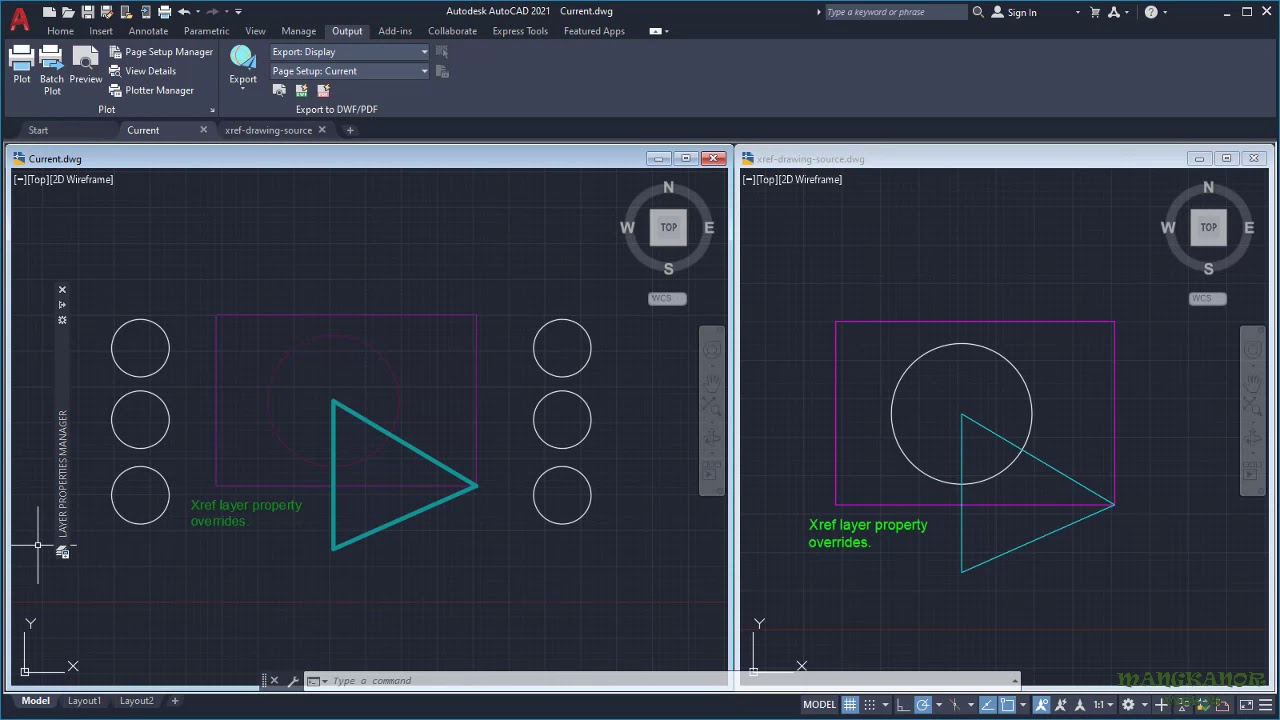Click the Export globe icon
Image resolution: width=1280 pixels, height=720 pixels.
tap(243, 57)
